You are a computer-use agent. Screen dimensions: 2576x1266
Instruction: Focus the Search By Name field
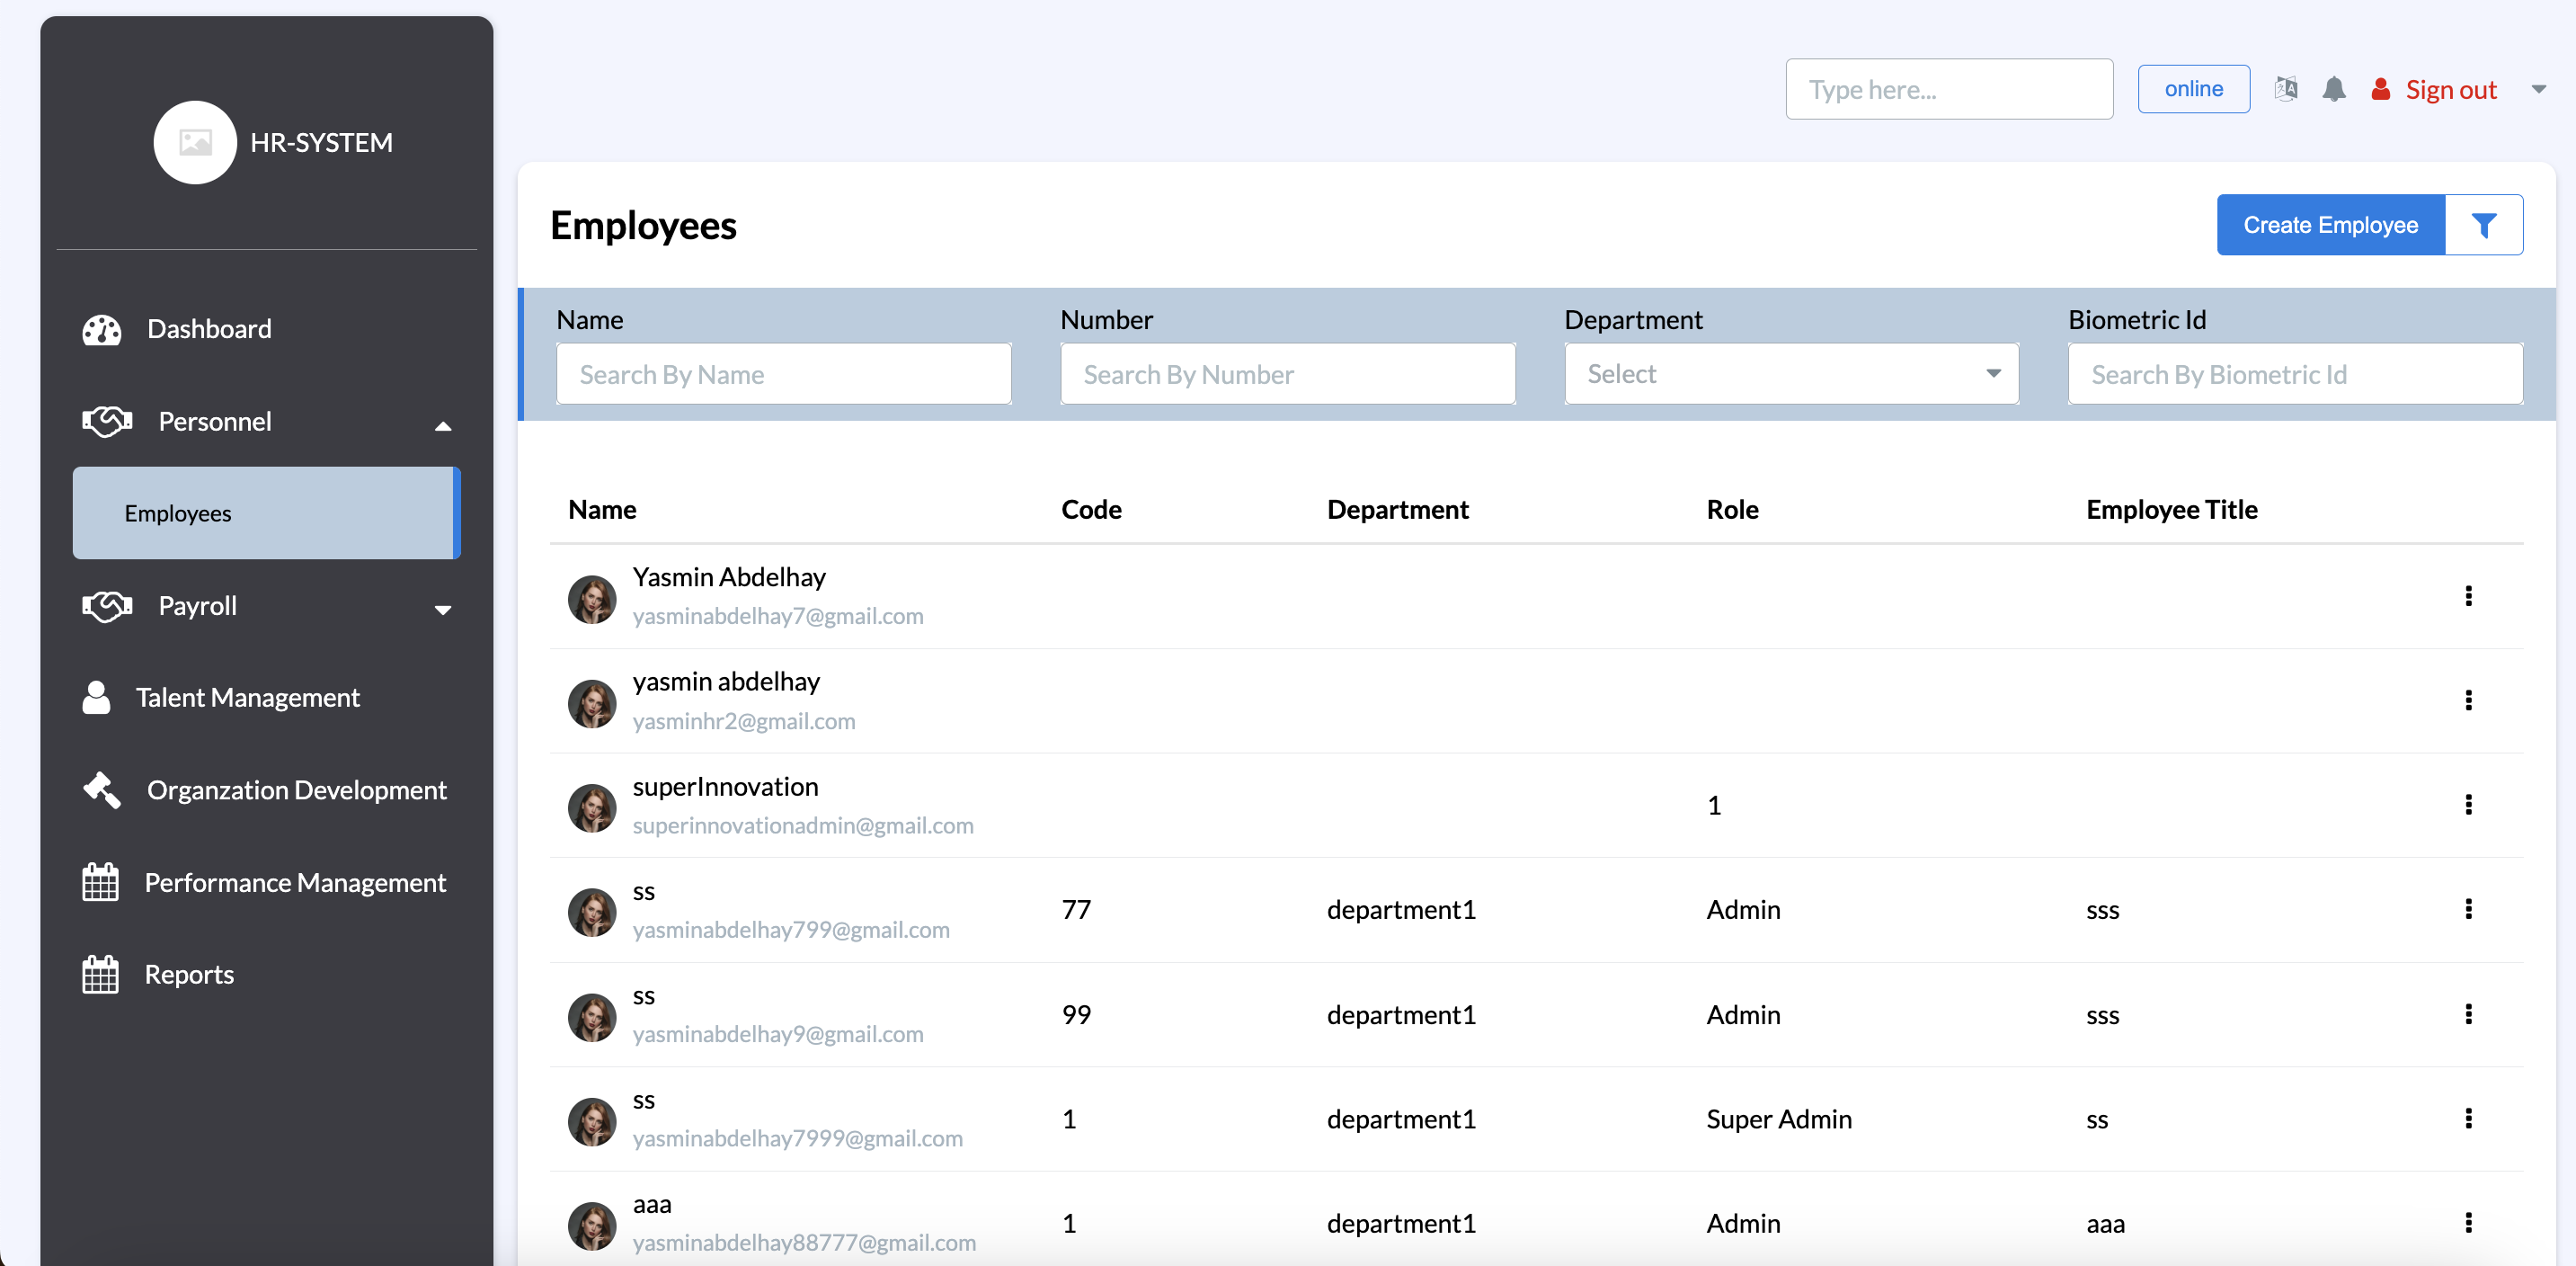(x=783, y=374)
